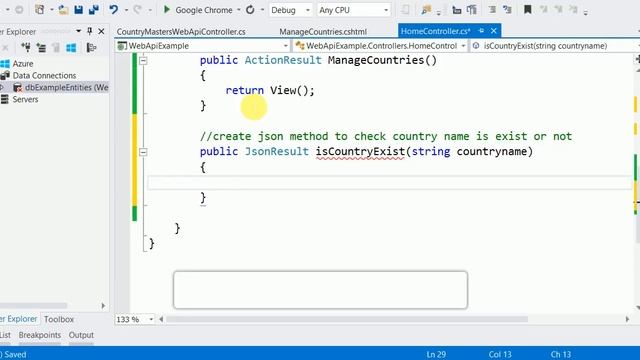Screen dimensions: 640x360
Task: Close the HomeController.cs tab
Action: 494,31
